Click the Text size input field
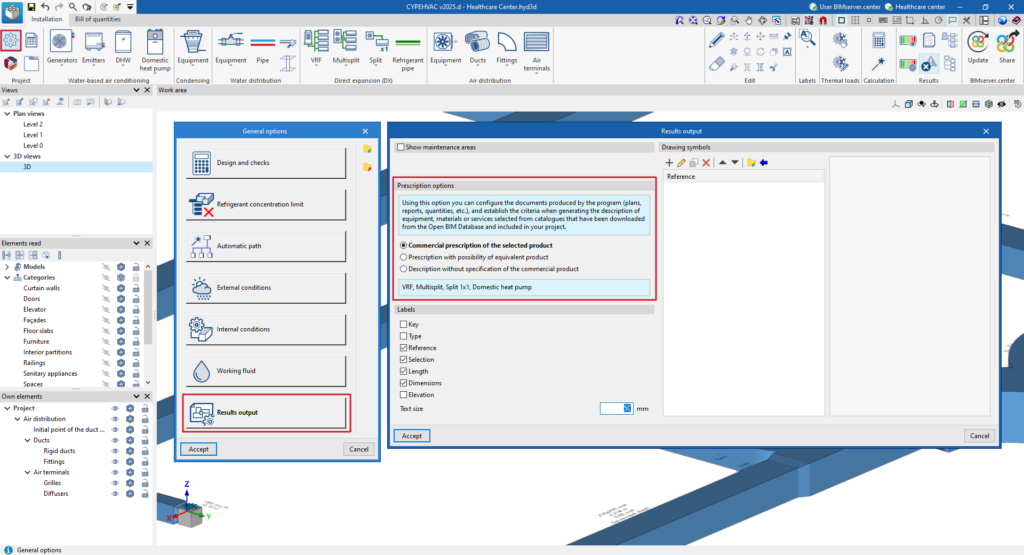 [x=616, y=408]
